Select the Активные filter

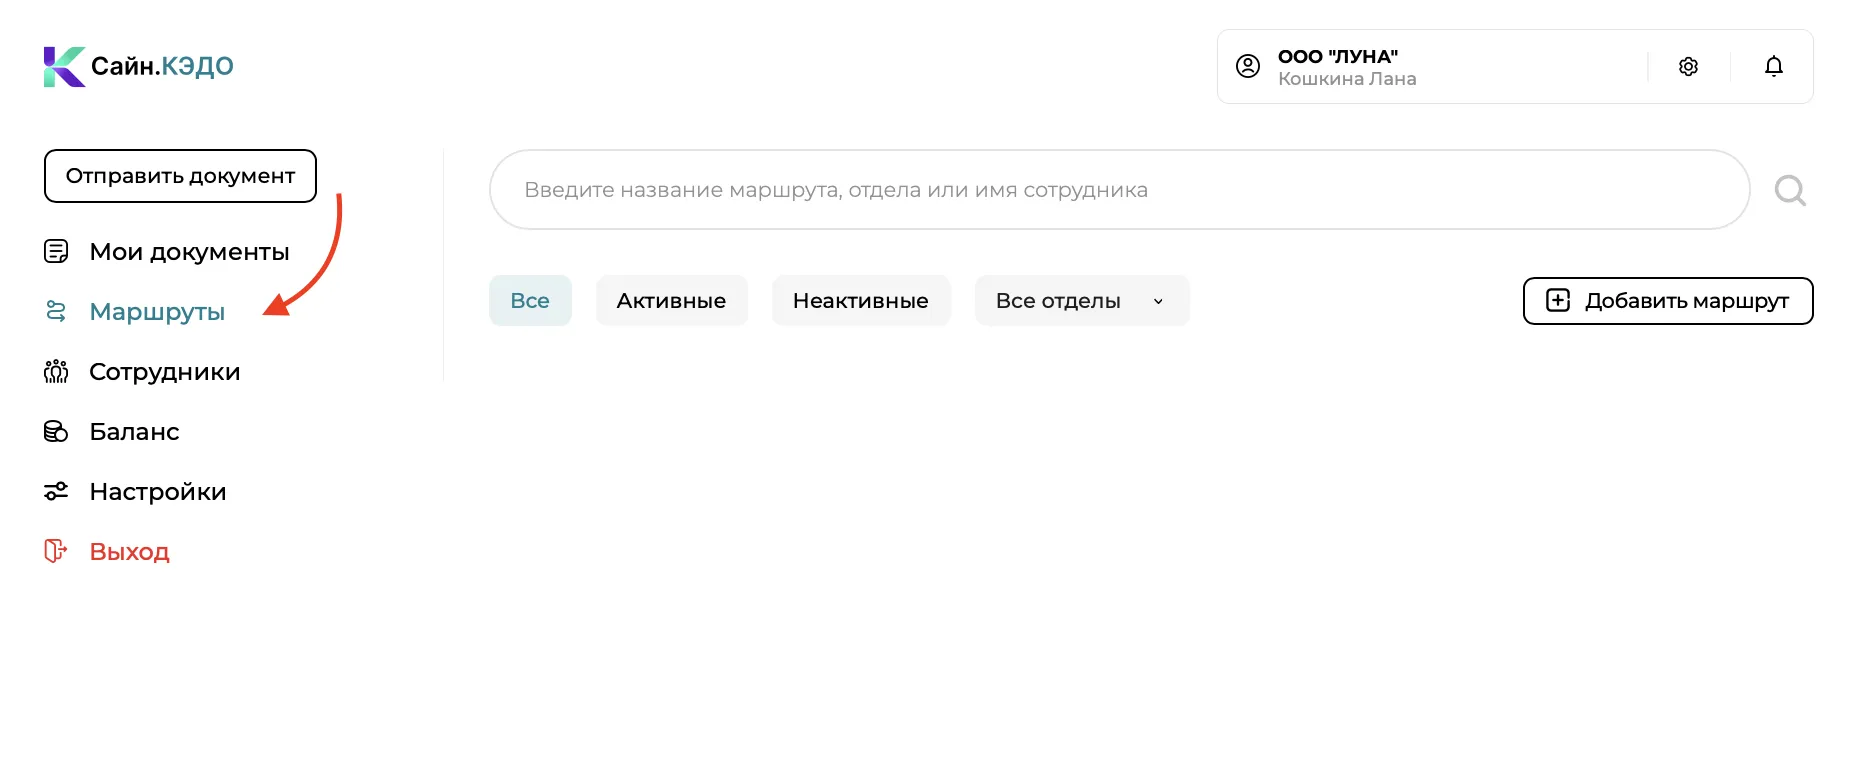coord(671,301)
